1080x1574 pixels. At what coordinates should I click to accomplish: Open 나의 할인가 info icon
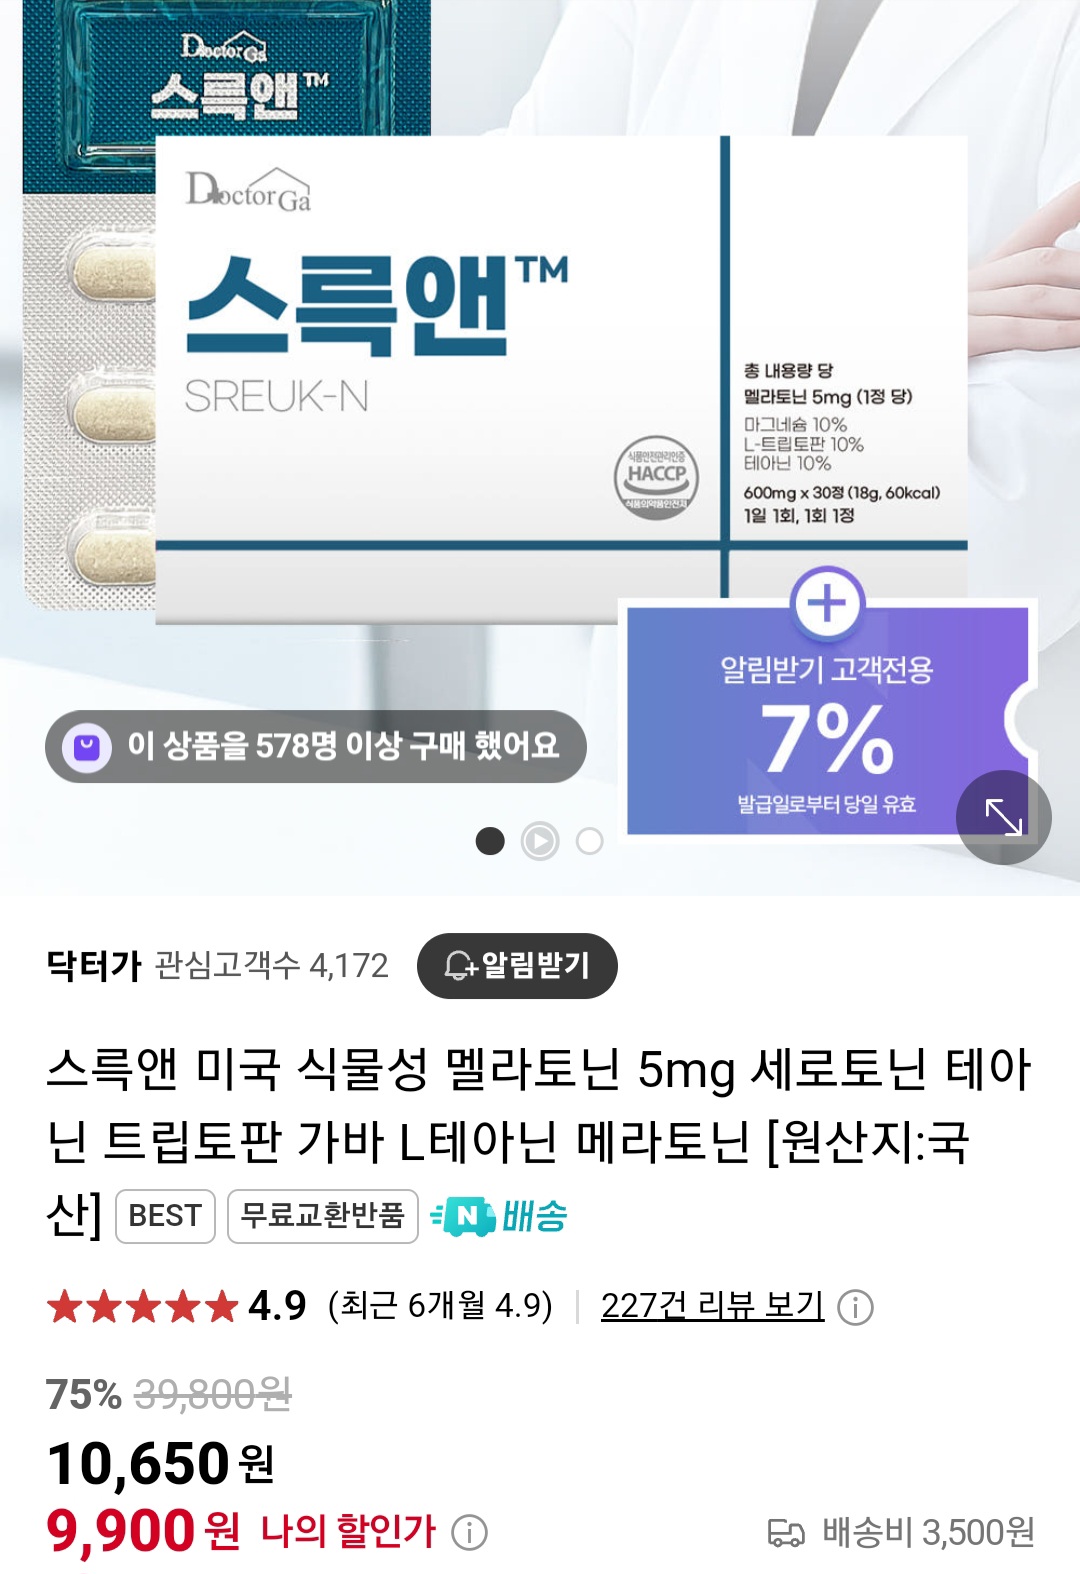[469, 1532]
